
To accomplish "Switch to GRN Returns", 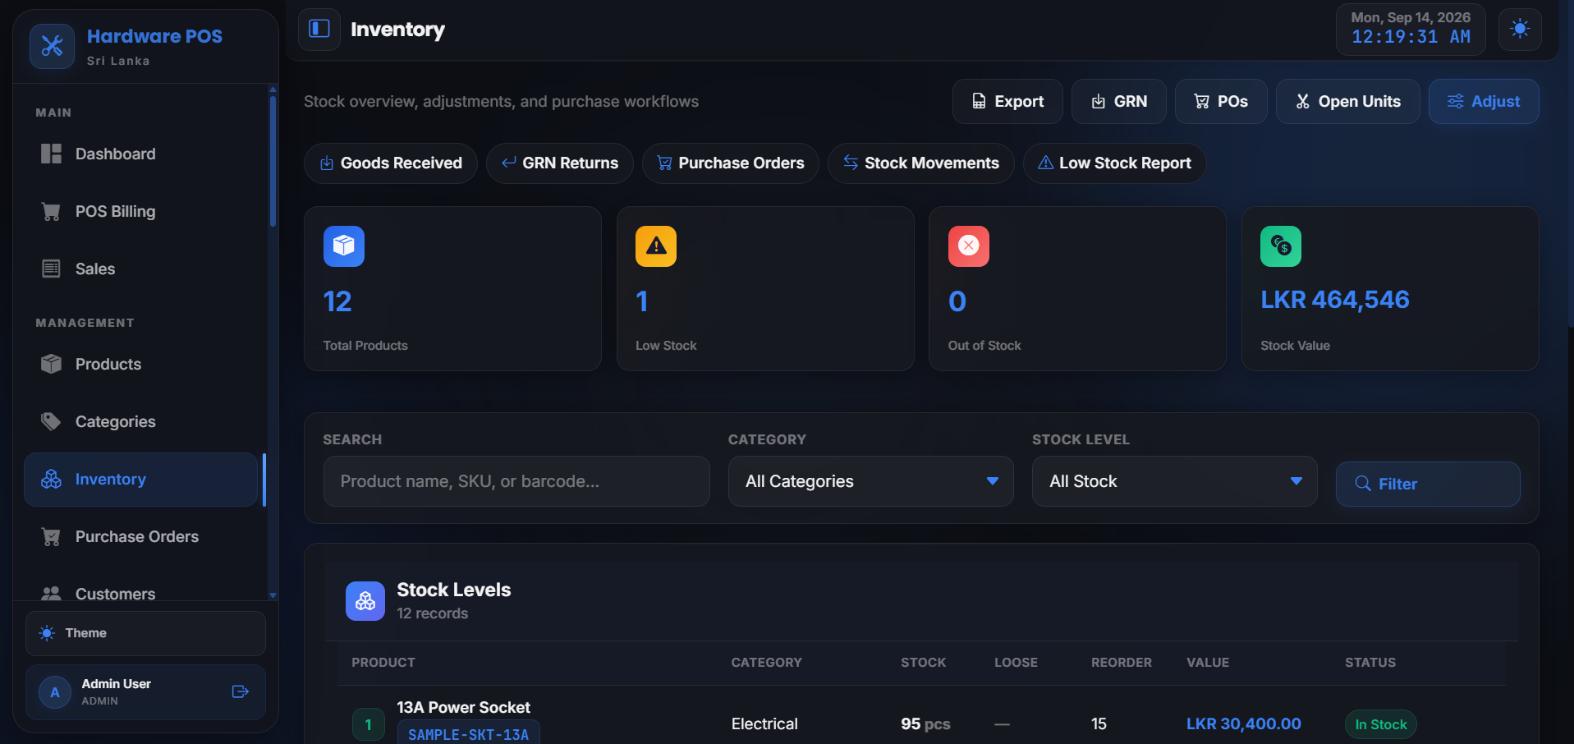I will pyautogui.click(x=560, y=163).
